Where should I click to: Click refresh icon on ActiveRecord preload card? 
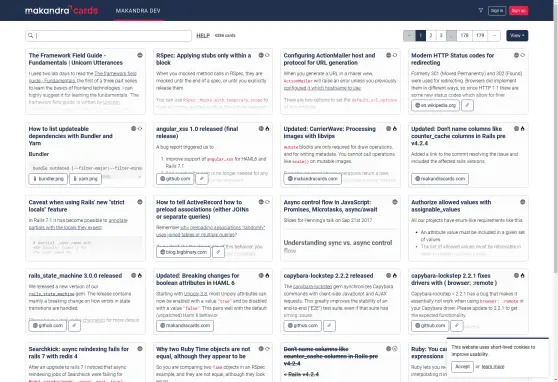coord(267,202)
